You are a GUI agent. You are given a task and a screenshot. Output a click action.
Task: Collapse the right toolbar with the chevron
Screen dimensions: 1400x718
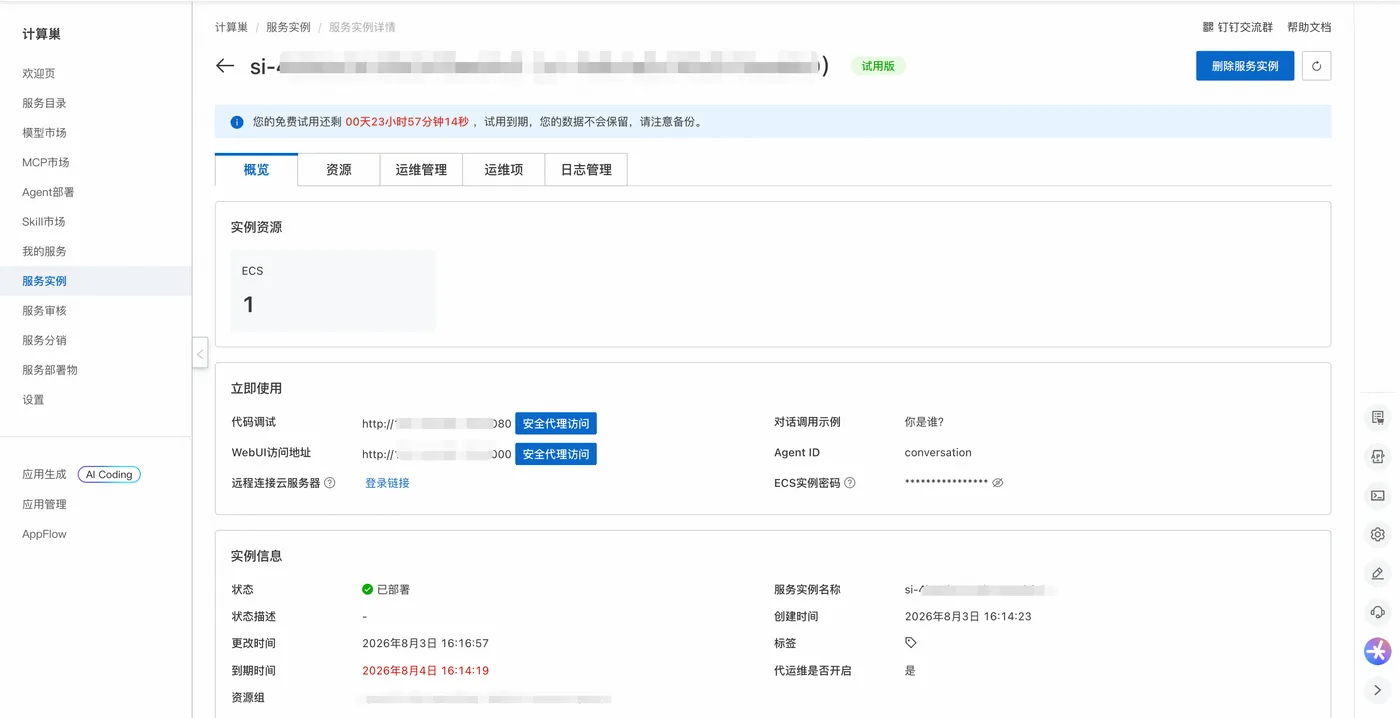(x=1378, y=690)
